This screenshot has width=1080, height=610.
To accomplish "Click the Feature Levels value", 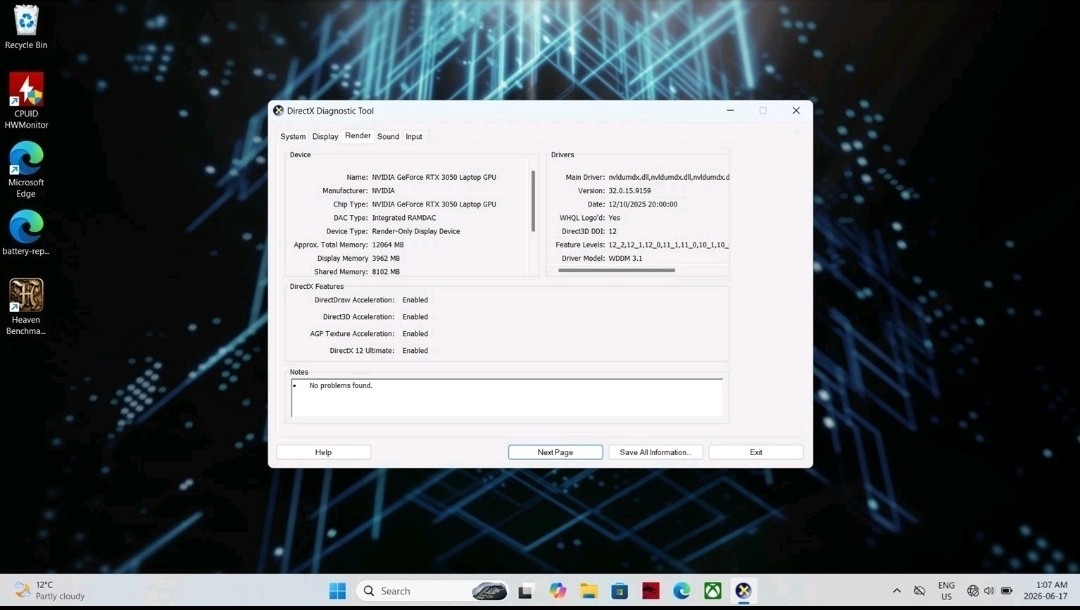I will coord(668,244).
